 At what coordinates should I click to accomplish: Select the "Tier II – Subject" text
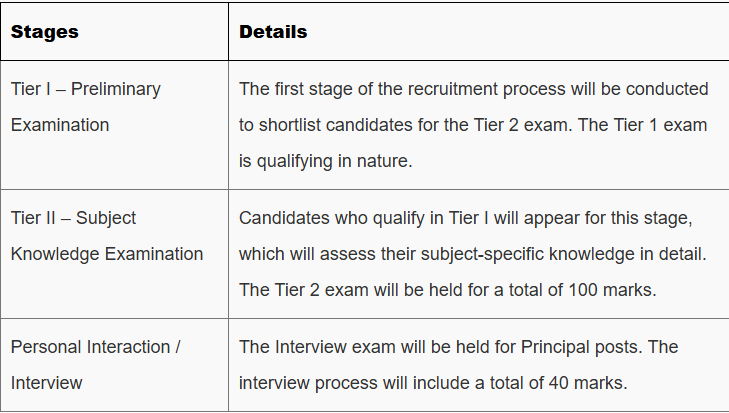(73, 218)
